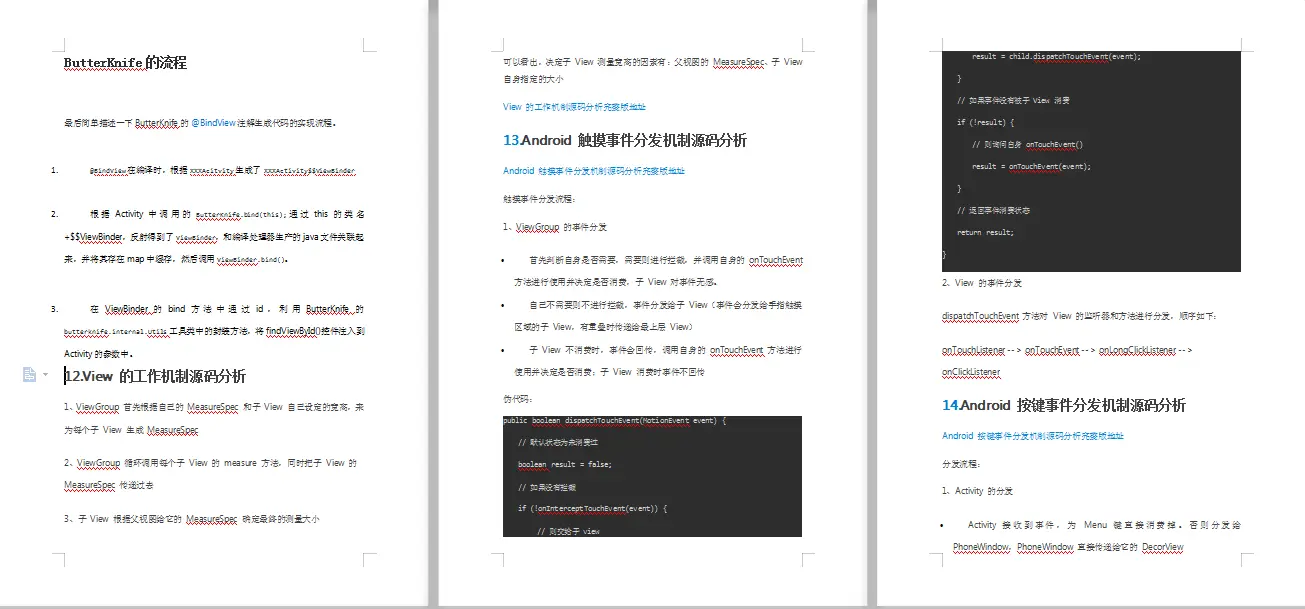The width and height of the screenshot is (1305, 609).
Task: Click the code line 'public boolean dispatchTouchEvent(MotionEvent event) {'
Action: pos(615,421)
